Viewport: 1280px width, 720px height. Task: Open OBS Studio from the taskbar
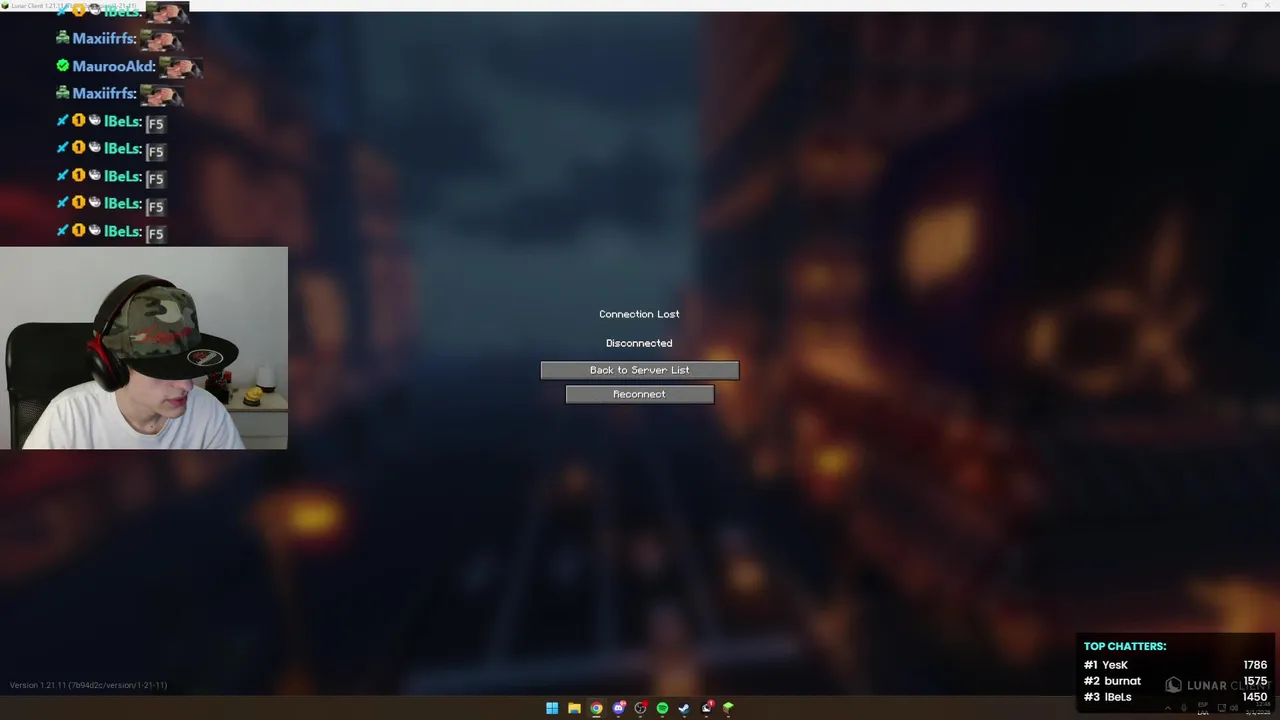click(x=640, y=708)
